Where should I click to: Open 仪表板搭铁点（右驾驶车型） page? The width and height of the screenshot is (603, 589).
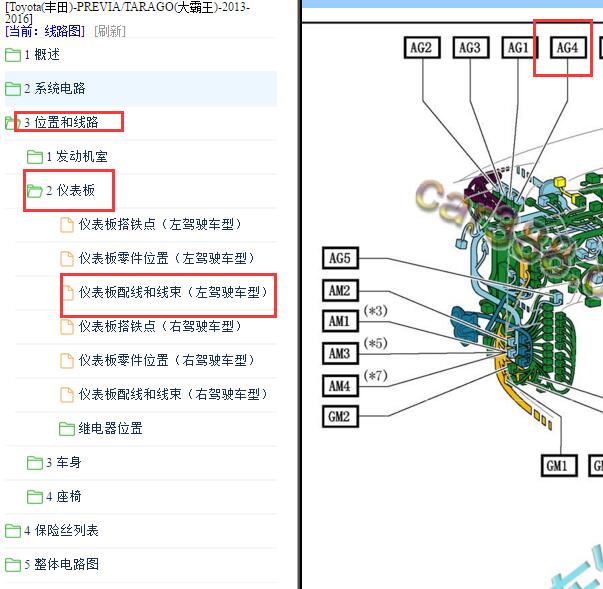click(x=161, y=326)
